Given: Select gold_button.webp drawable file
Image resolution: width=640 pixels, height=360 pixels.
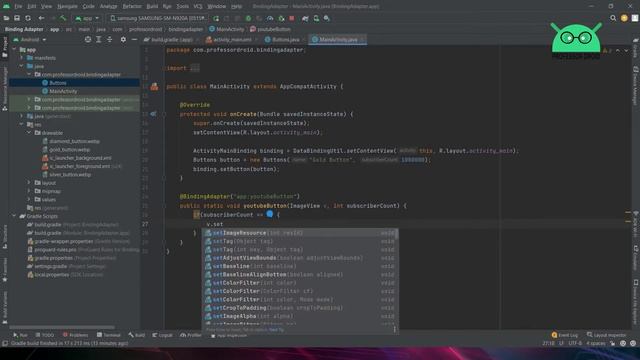Looking at the screenshot, I should click(x=69, y=149).
